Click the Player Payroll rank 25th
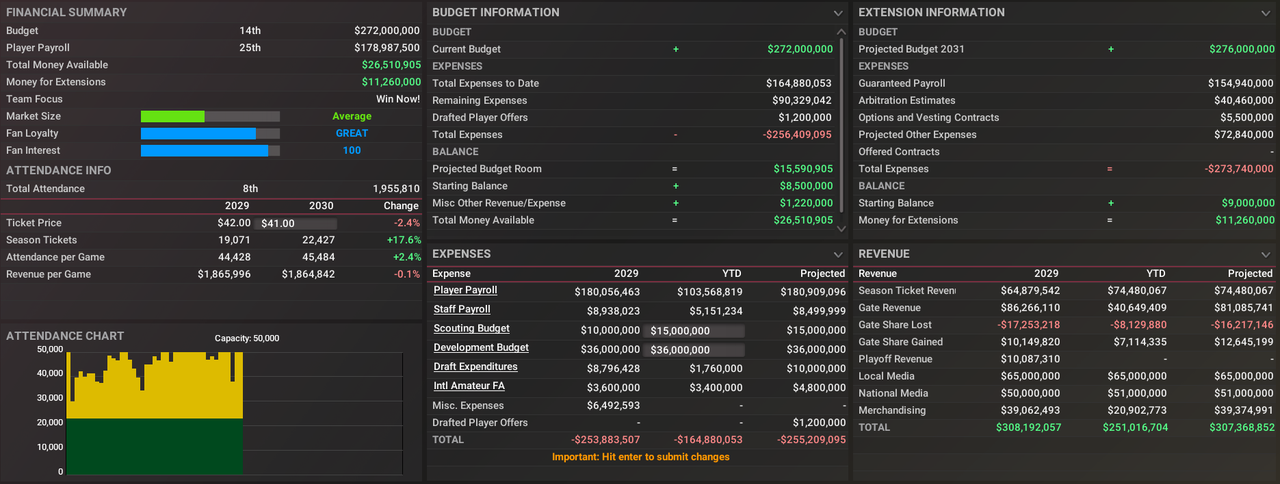This screenshot has height=484, width=1280. 250,48
